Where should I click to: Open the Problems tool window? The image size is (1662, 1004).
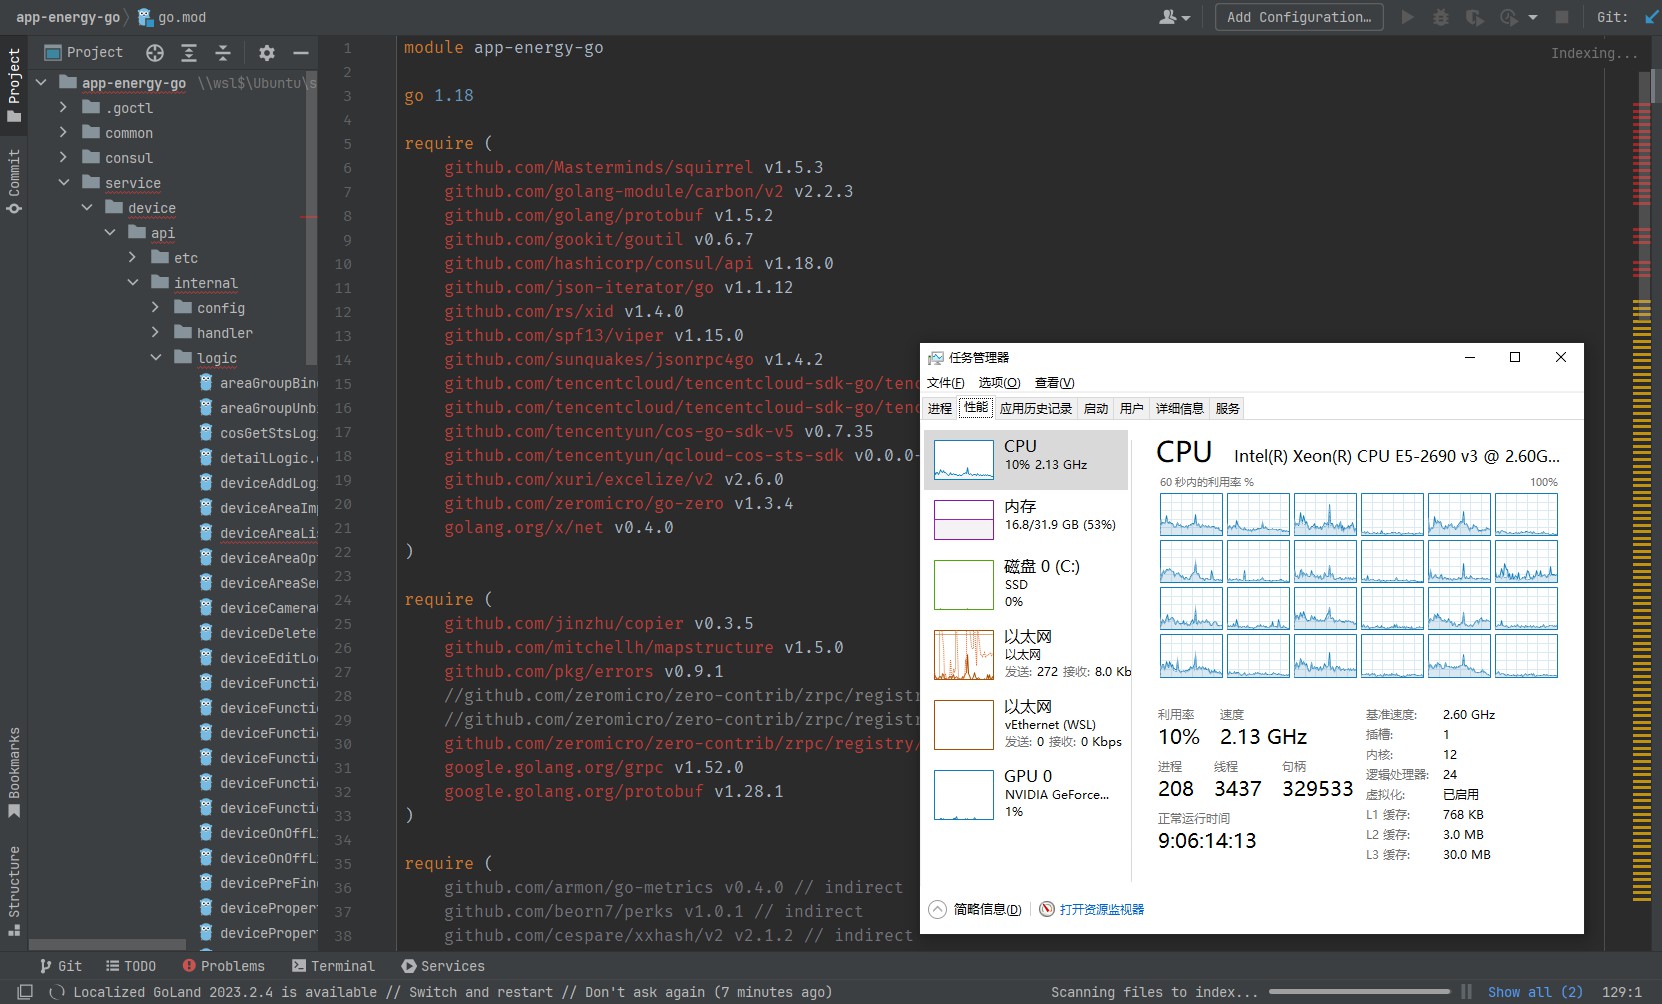click(224, 966)
